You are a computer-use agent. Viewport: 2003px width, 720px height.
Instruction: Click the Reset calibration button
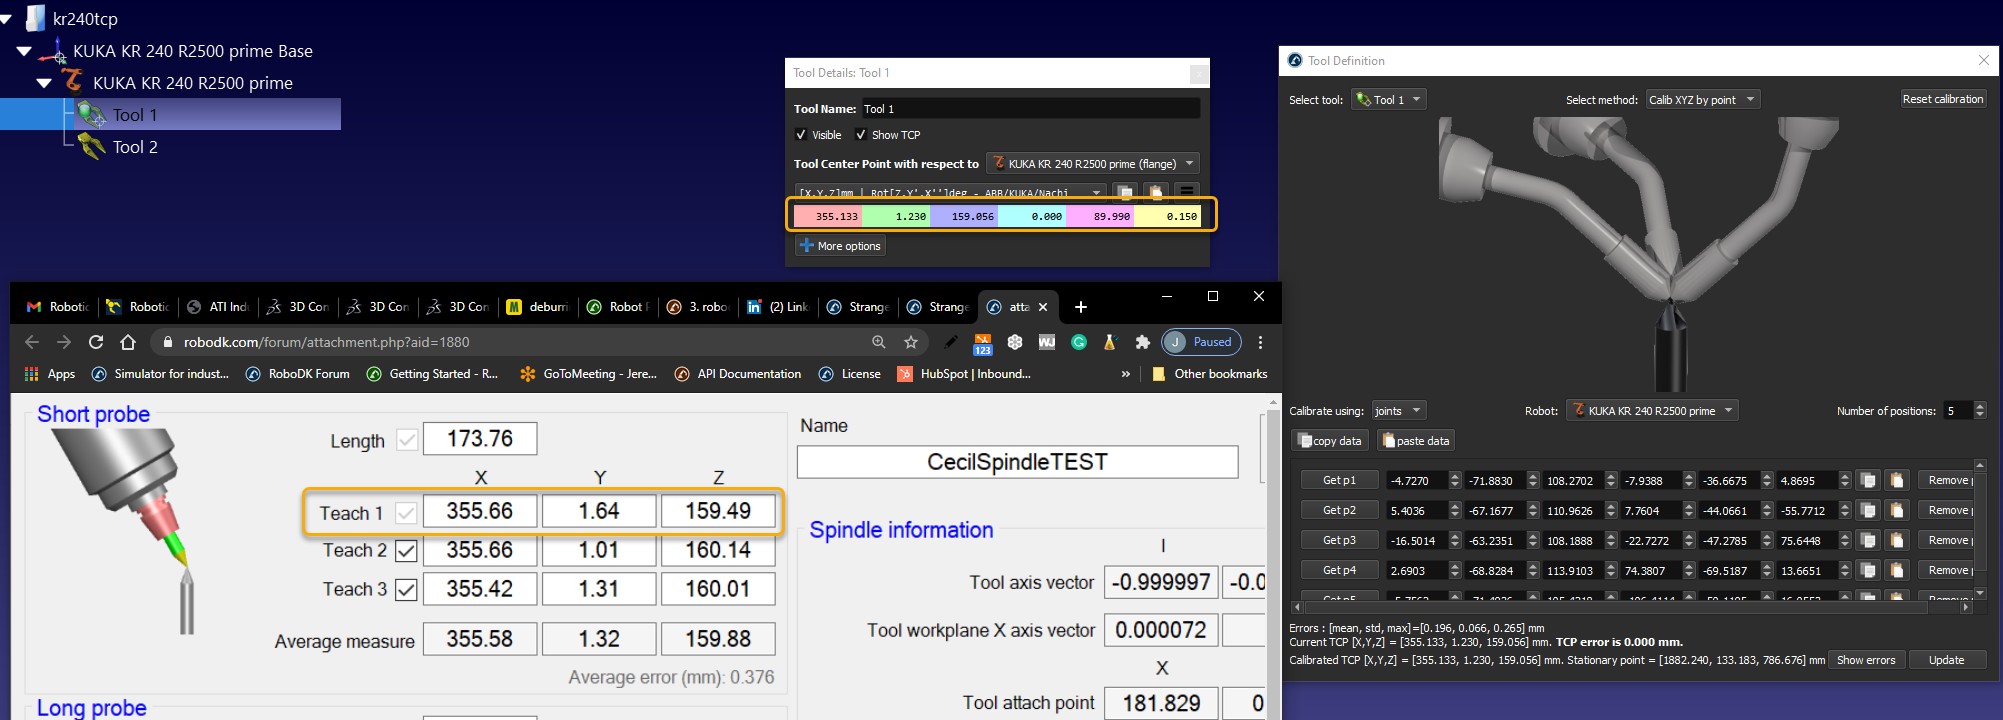[1942, 99]
